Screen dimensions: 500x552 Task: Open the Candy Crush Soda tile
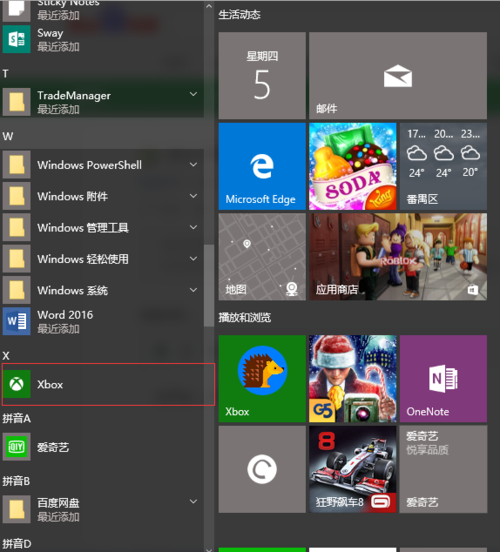coord(352,166)
